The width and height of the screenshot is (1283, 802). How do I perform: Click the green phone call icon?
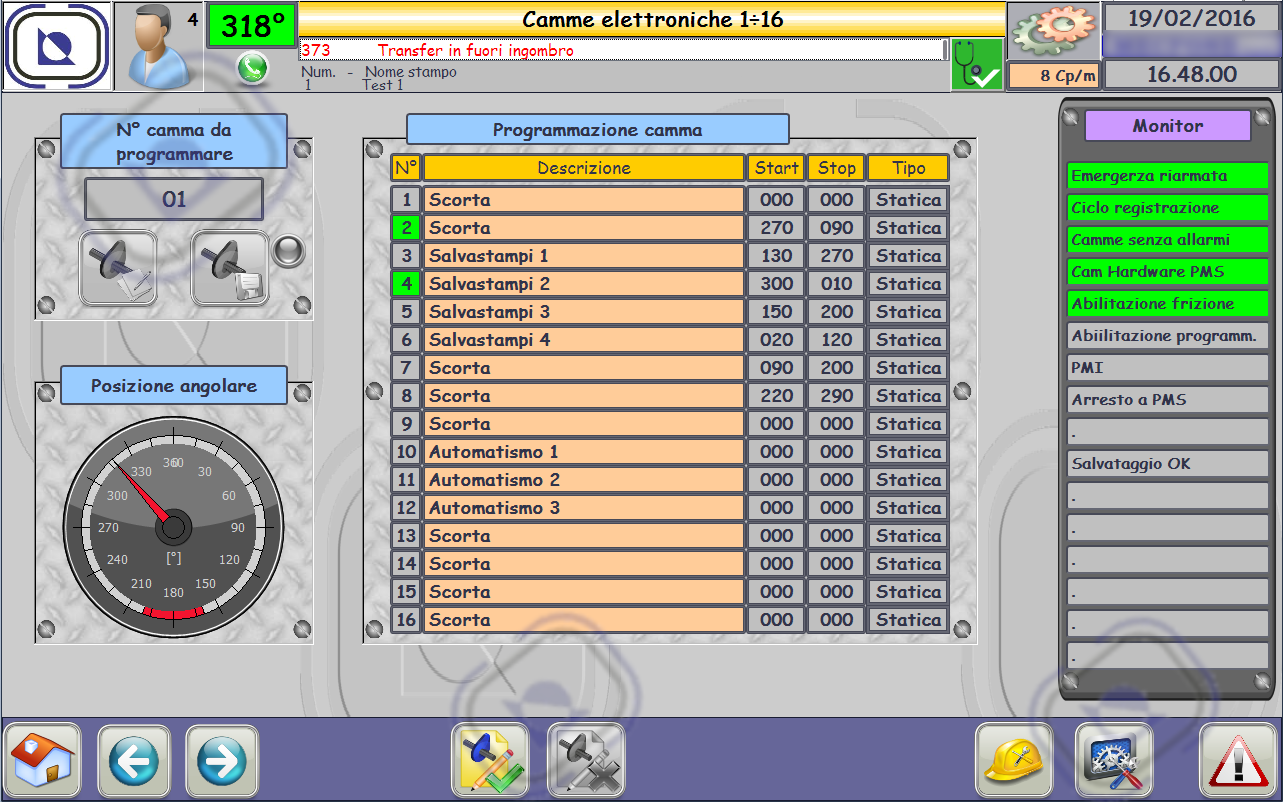click(252, 68)
